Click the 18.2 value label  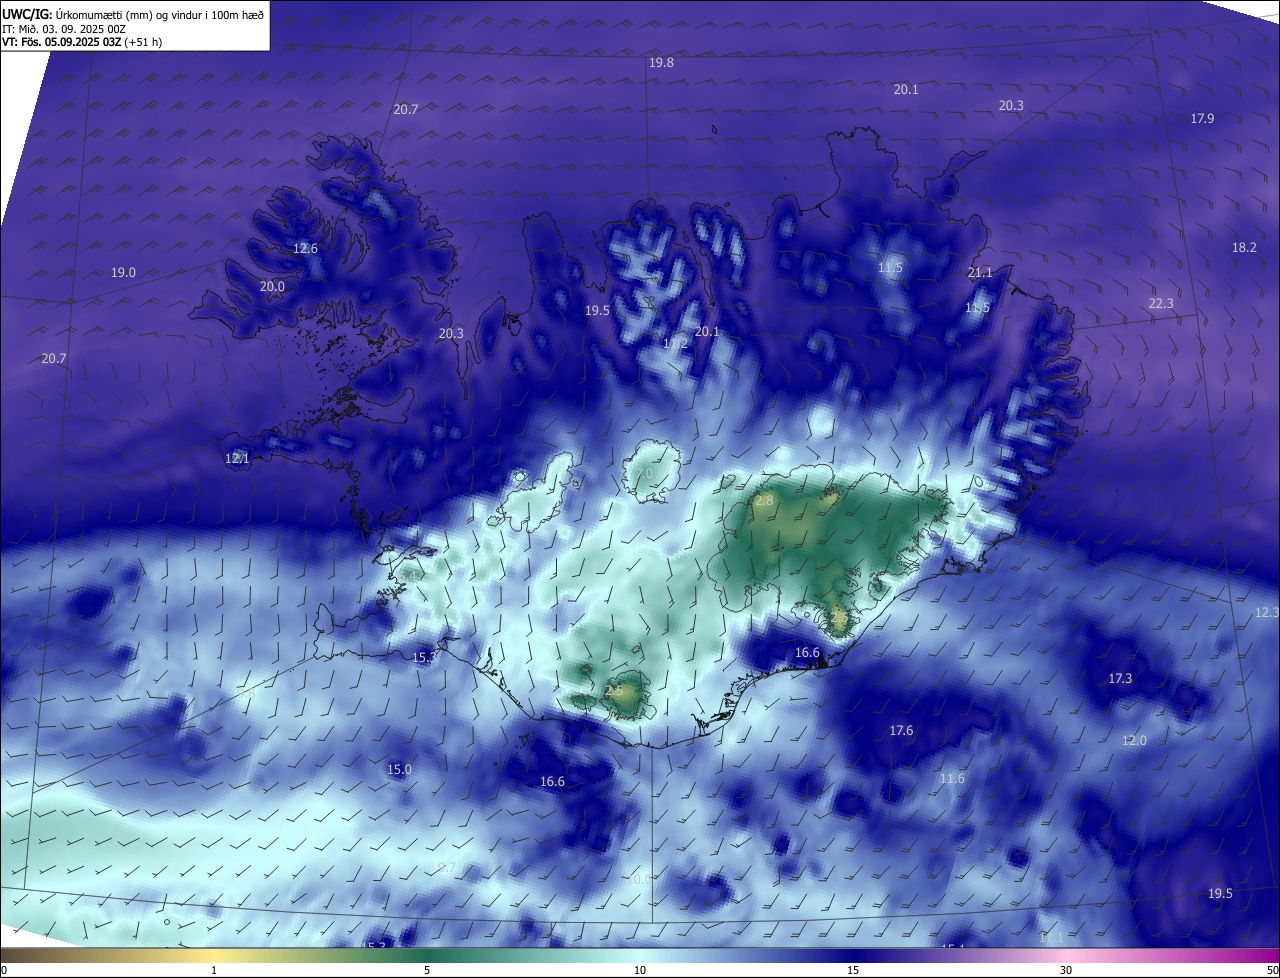pos(1244,247)
